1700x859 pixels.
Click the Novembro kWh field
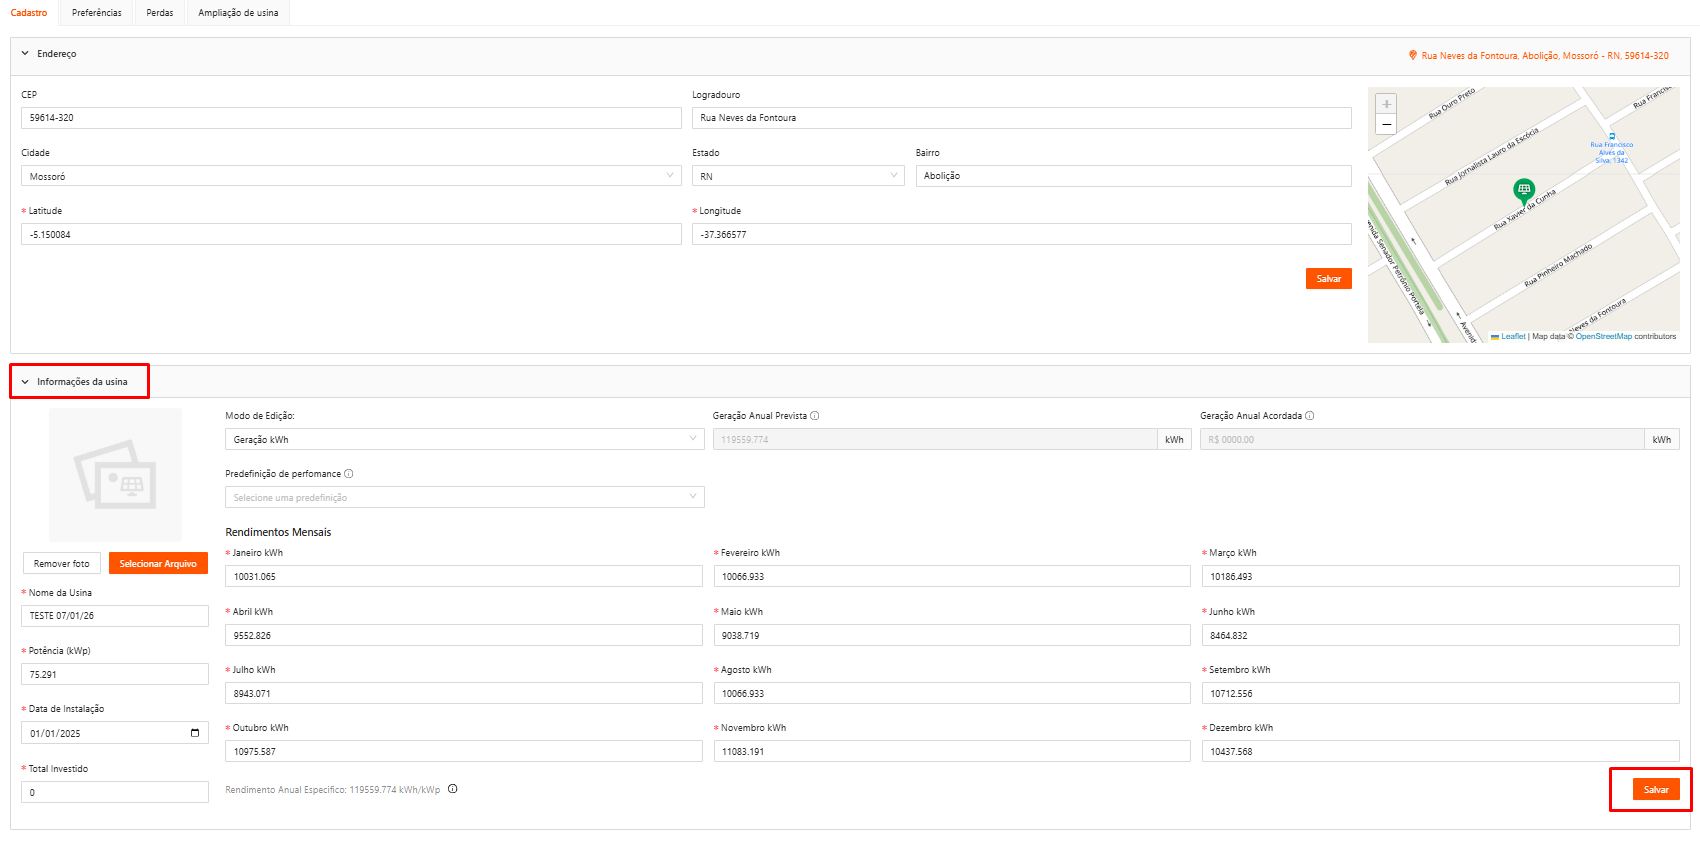952,751
